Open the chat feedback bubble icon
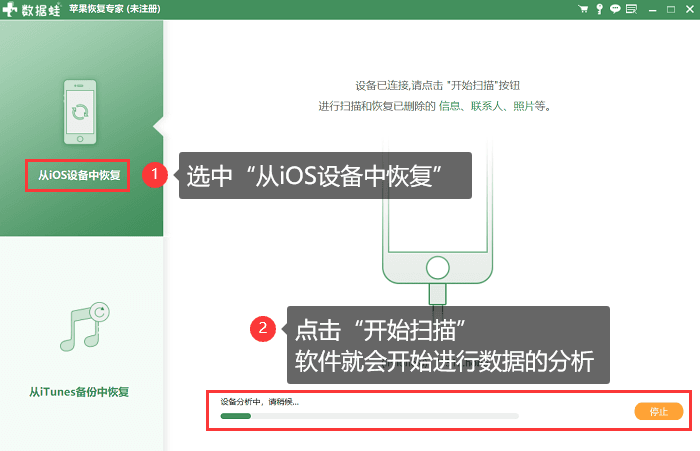Image resolution: width=700 pixels, height=451 pixels. pos(614,9)
